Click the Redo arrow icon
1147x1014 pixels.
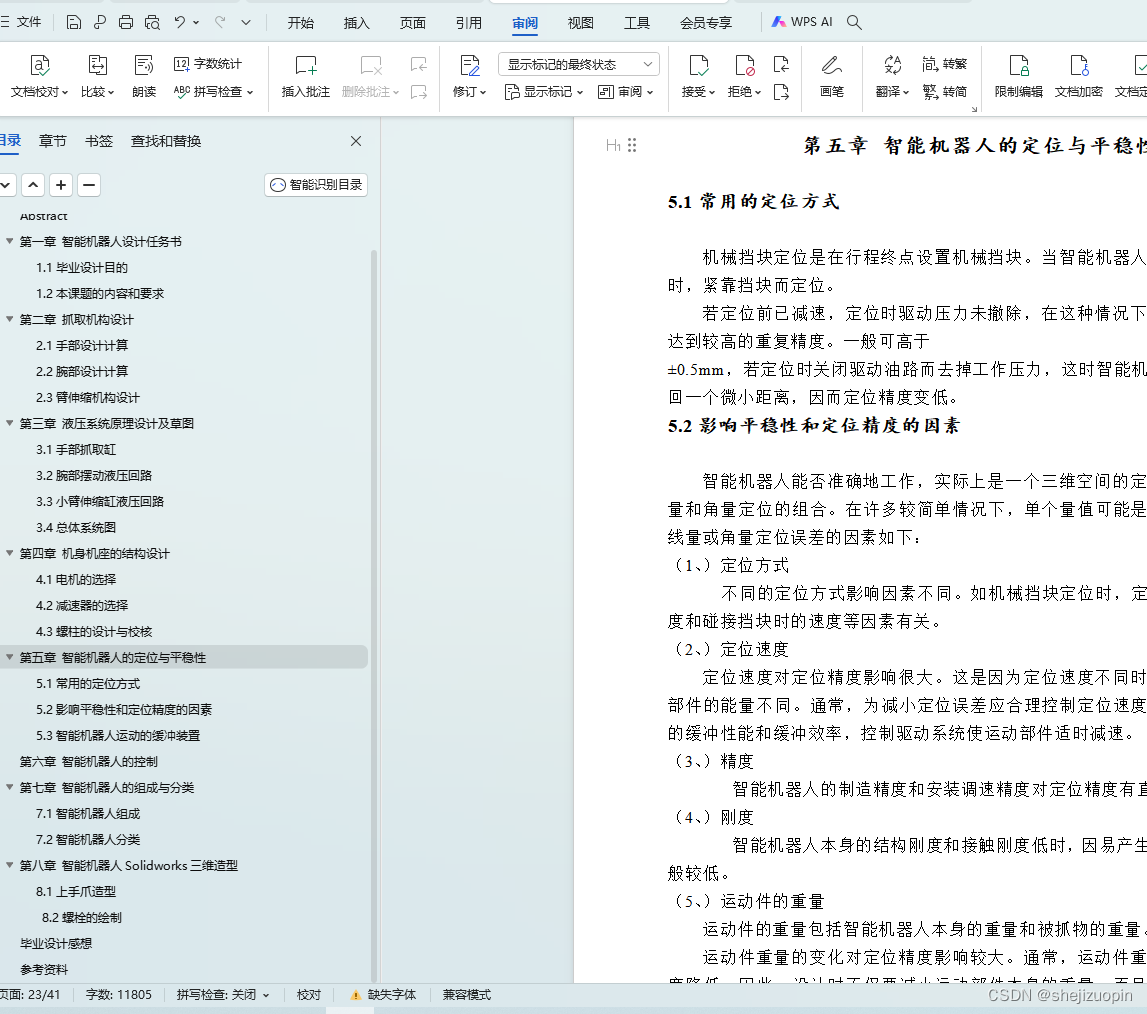point(220,23)
